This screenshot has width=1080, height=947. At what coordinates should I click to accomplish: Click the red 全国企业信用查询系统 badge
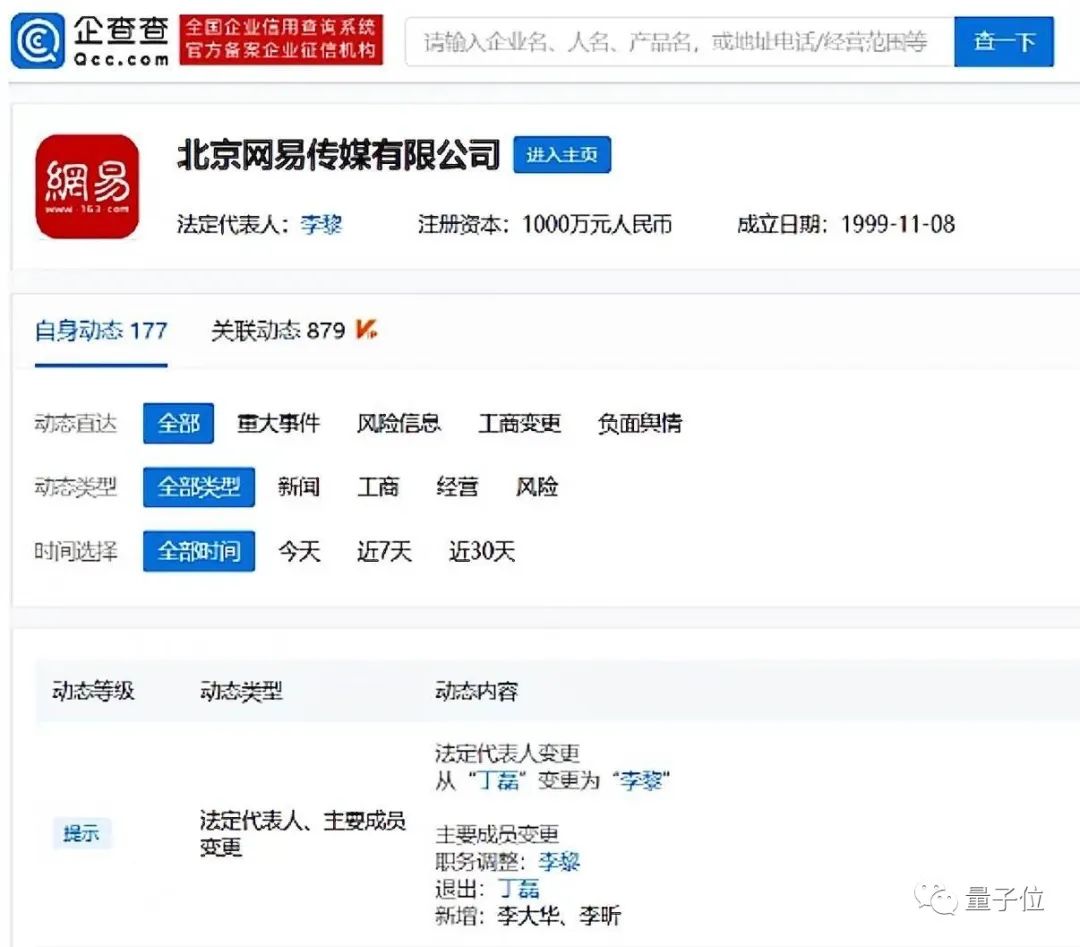coord(281,41)
